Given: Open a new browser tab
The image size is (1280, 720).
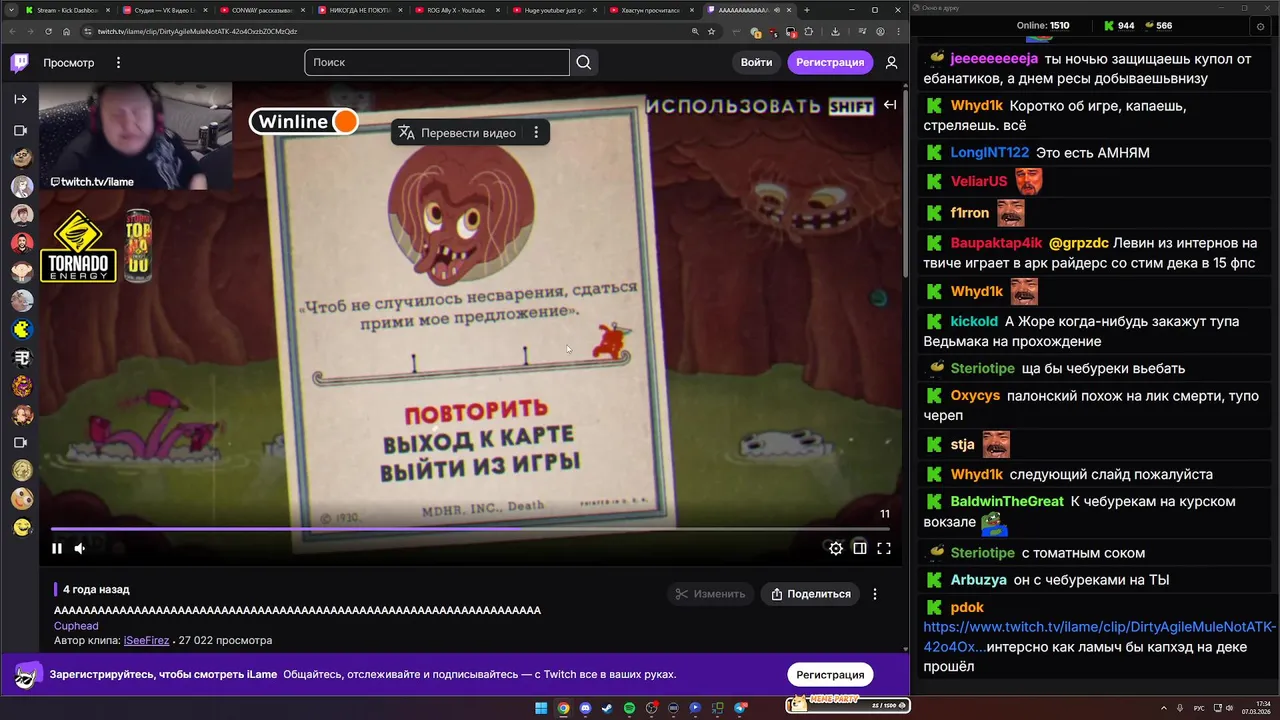Looking at the screenshot, I should pos(807,10).
